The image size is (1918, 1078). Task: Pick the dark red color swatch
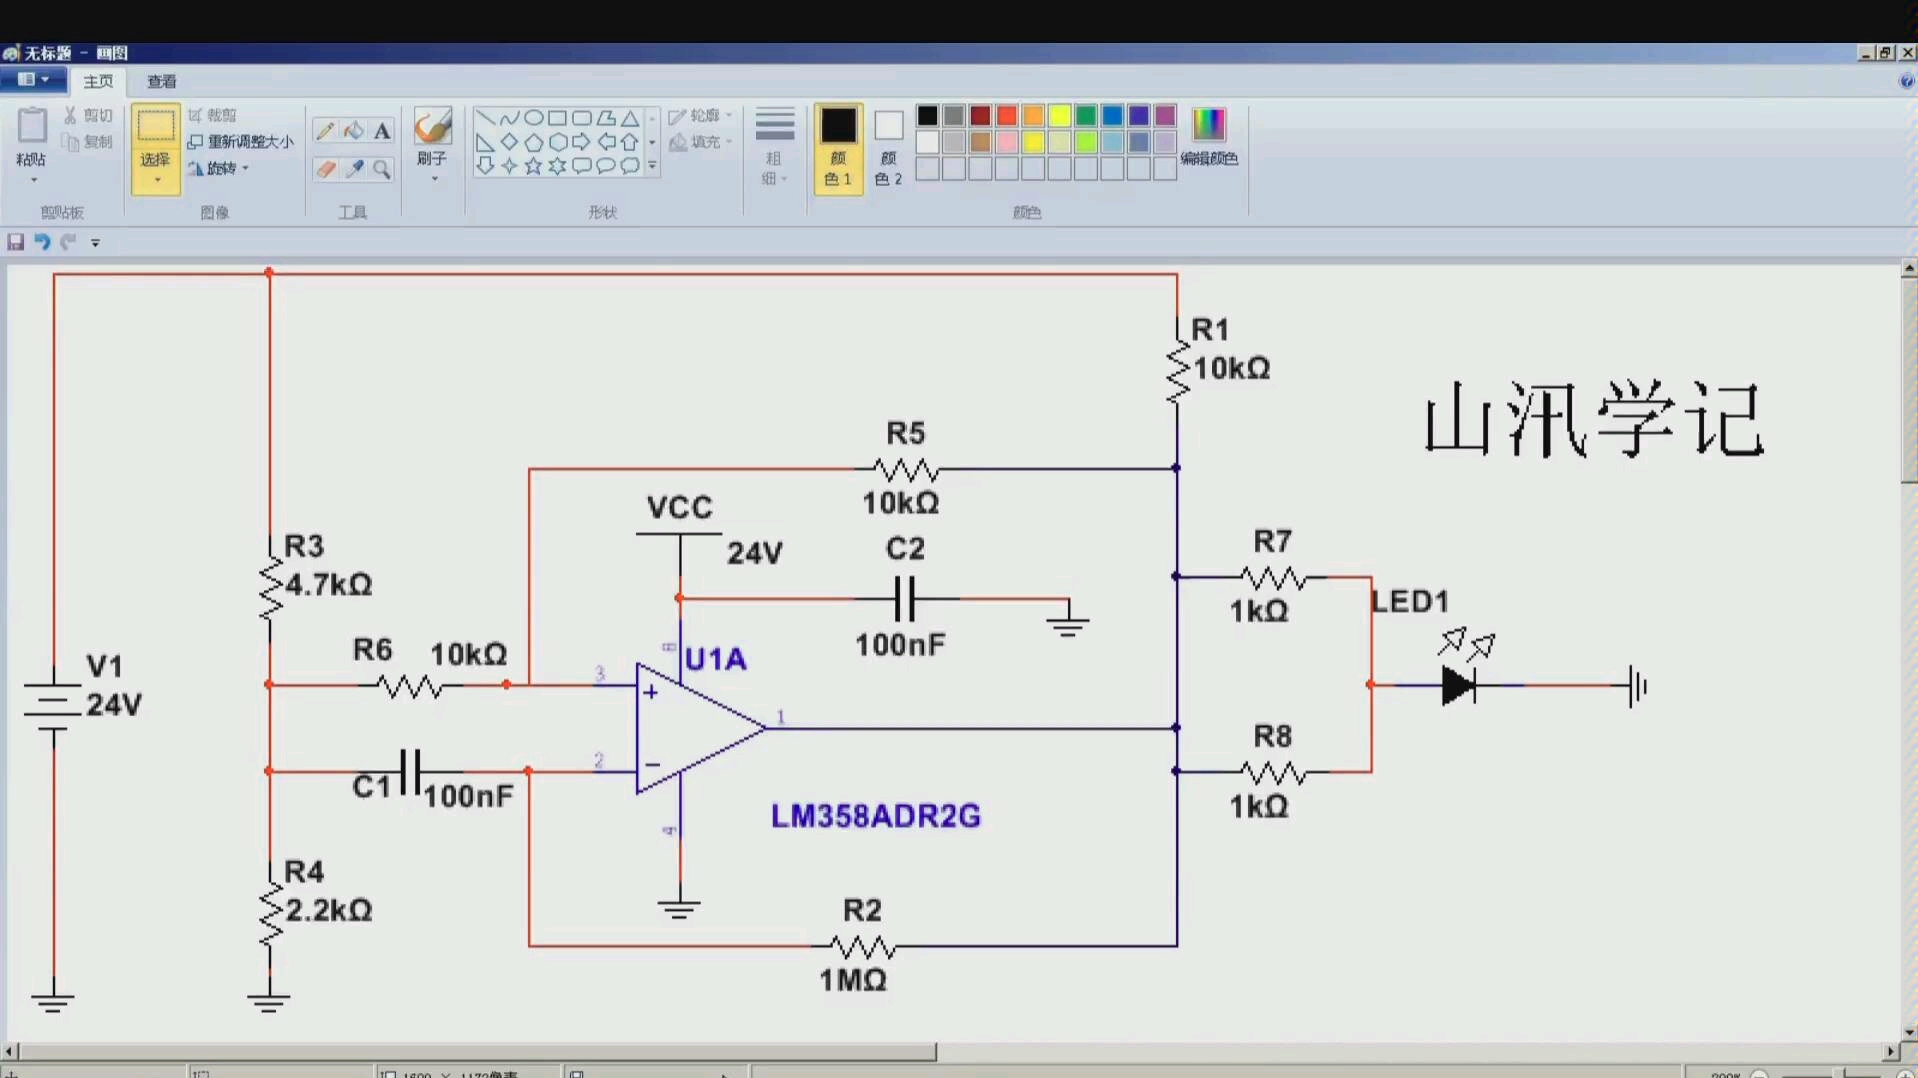pos(980,116)
